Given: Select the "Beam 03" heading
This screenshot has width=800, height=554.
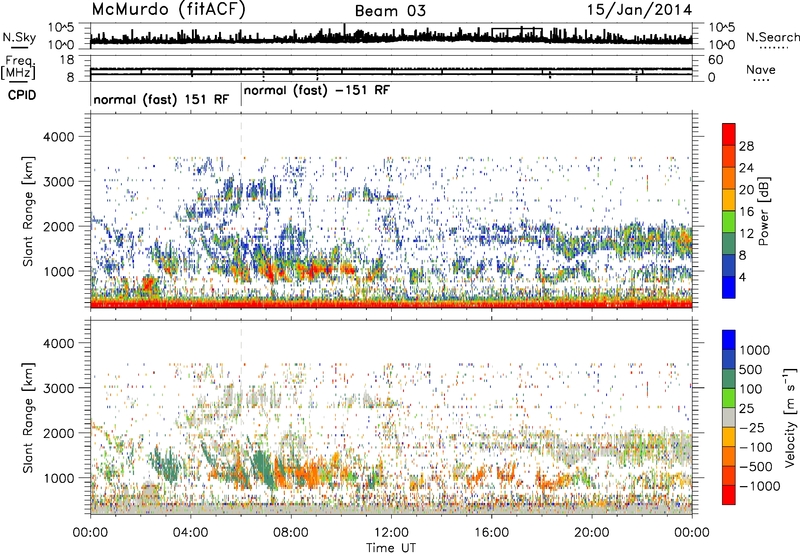Looking at the screenshot, I should (x=390, y=11).
